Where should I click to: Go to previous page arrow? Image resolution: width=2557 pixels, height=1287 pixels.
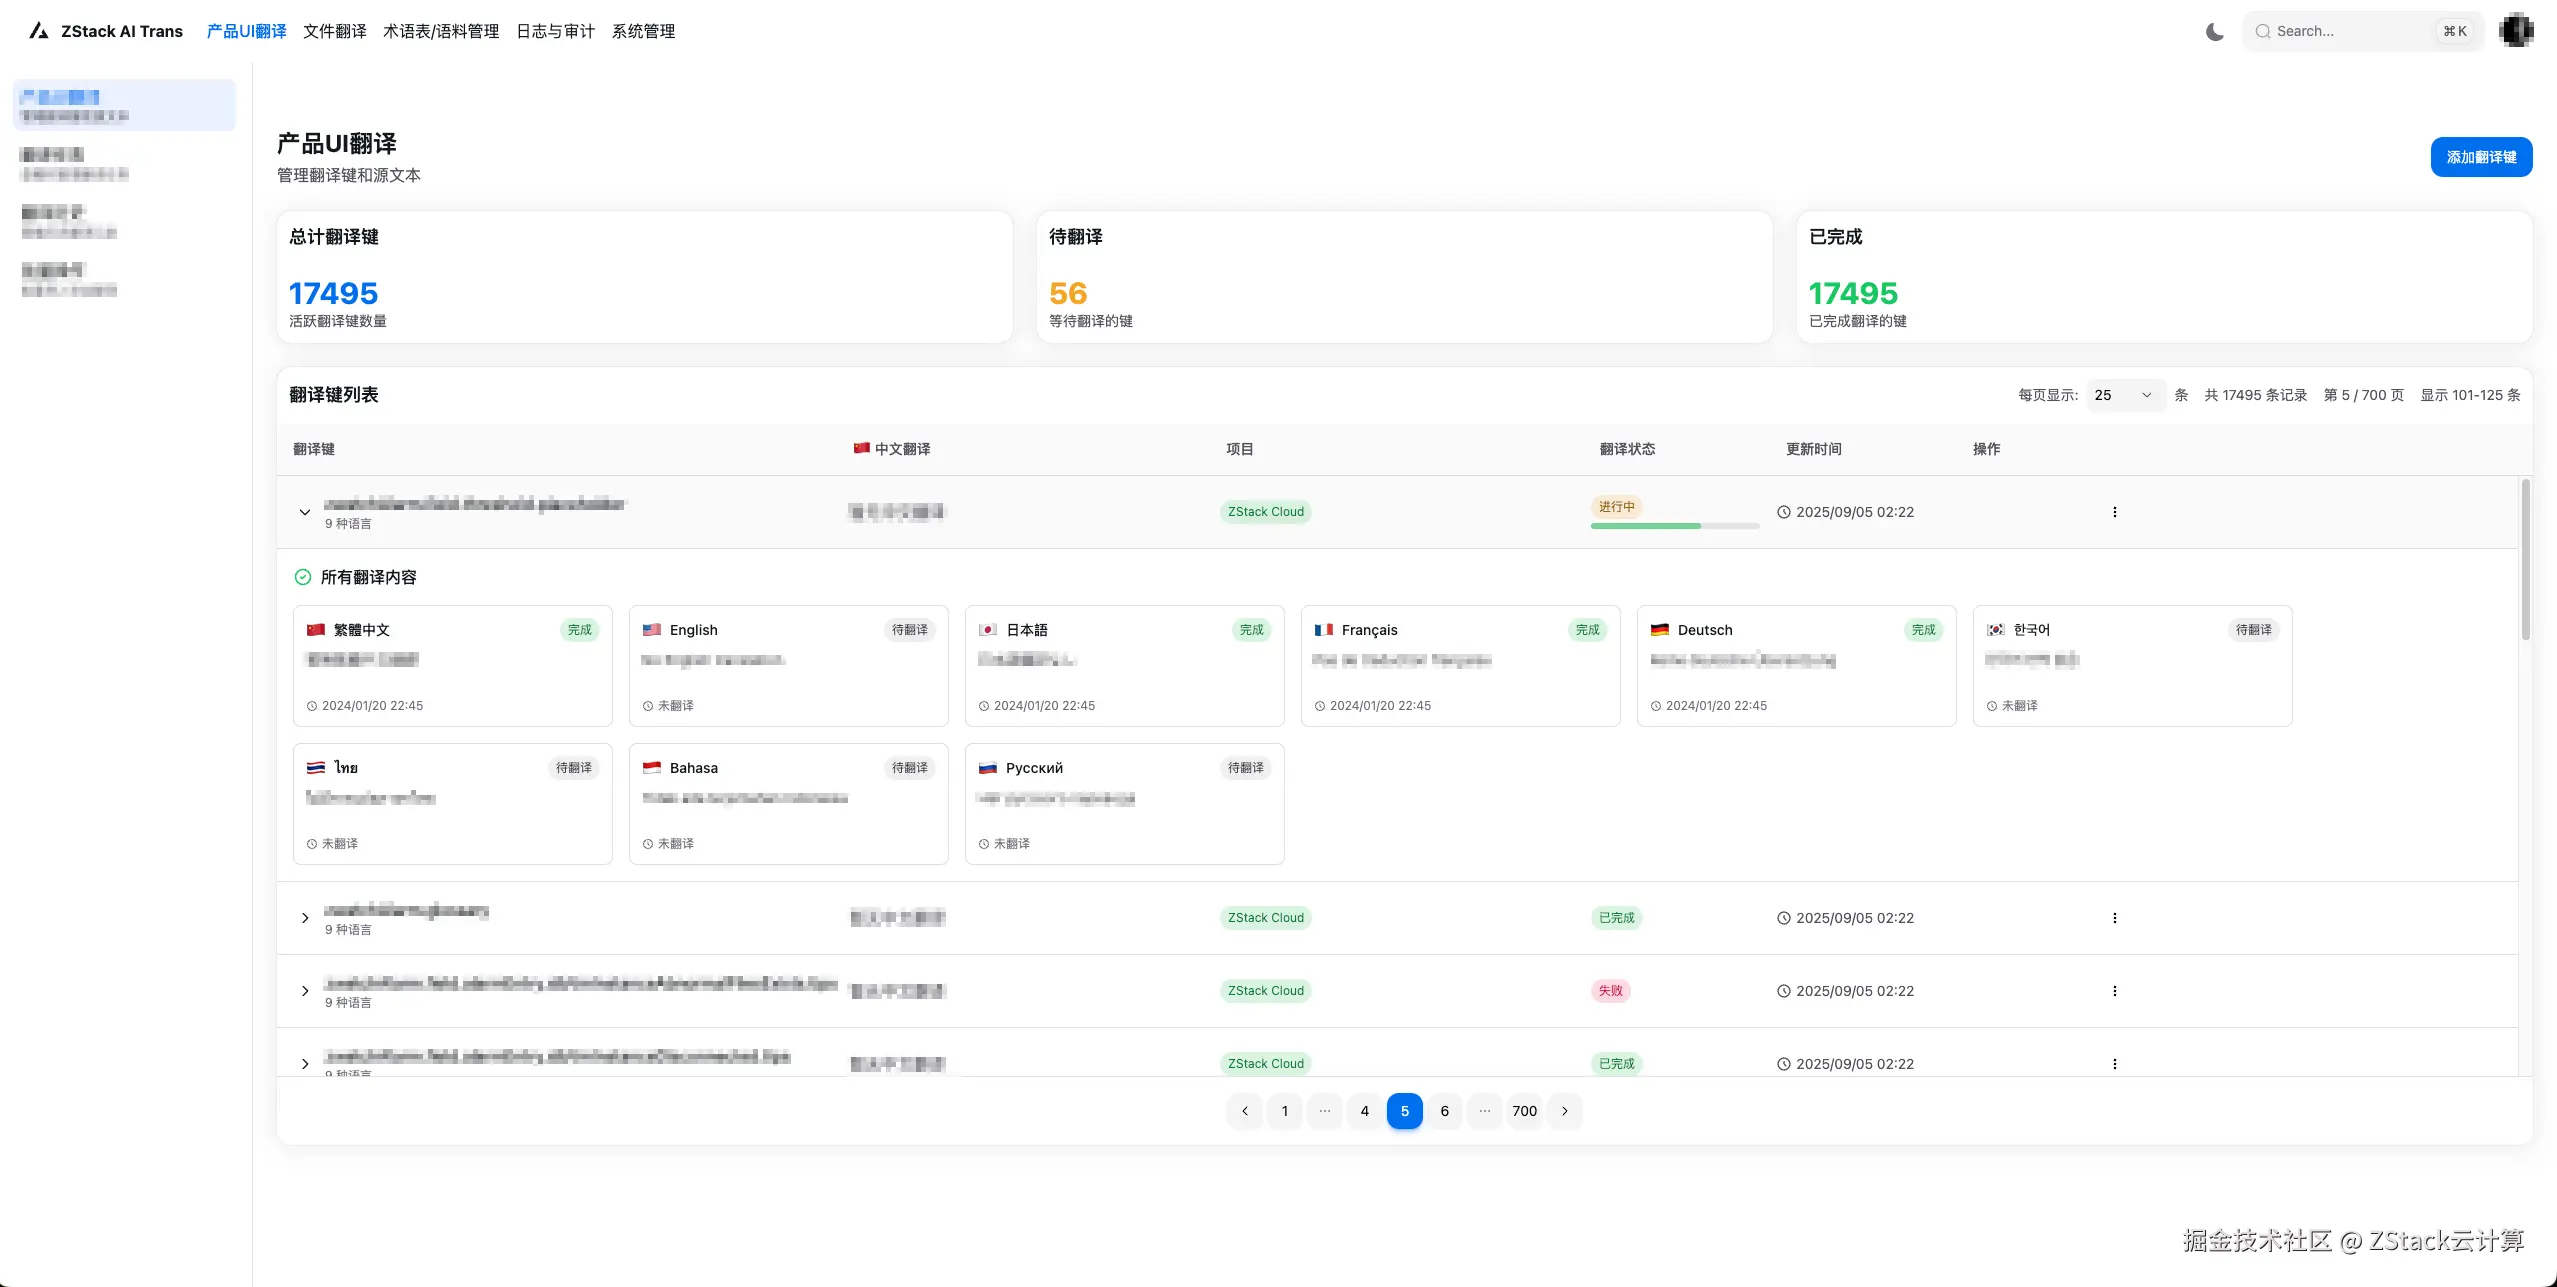[x=1244, y=1111]
